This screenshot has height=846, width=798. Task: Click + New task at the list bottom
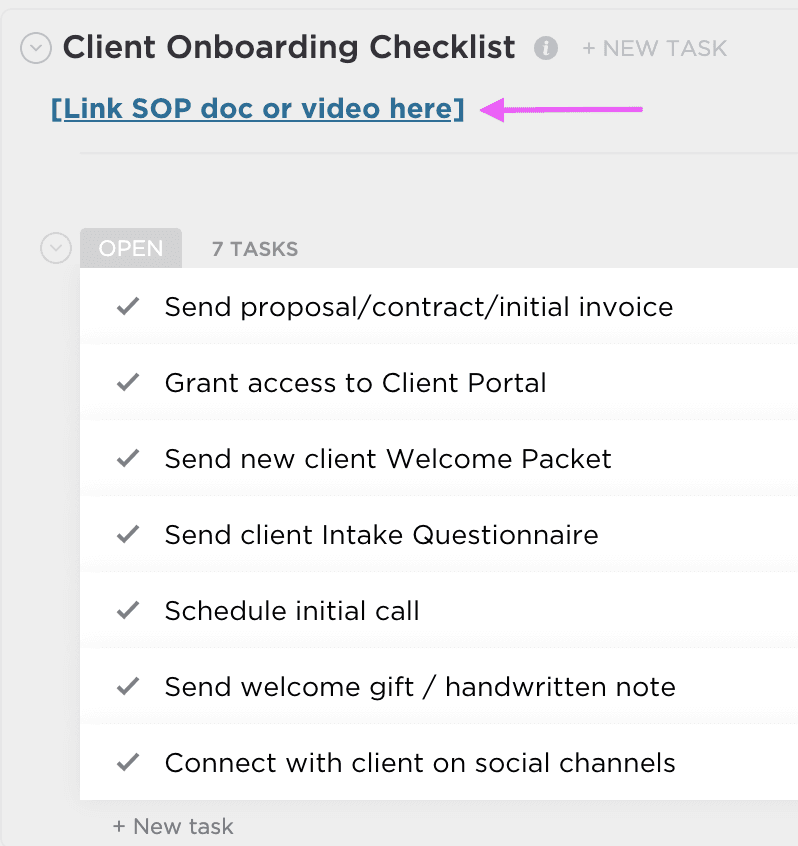tap(173, 827)
